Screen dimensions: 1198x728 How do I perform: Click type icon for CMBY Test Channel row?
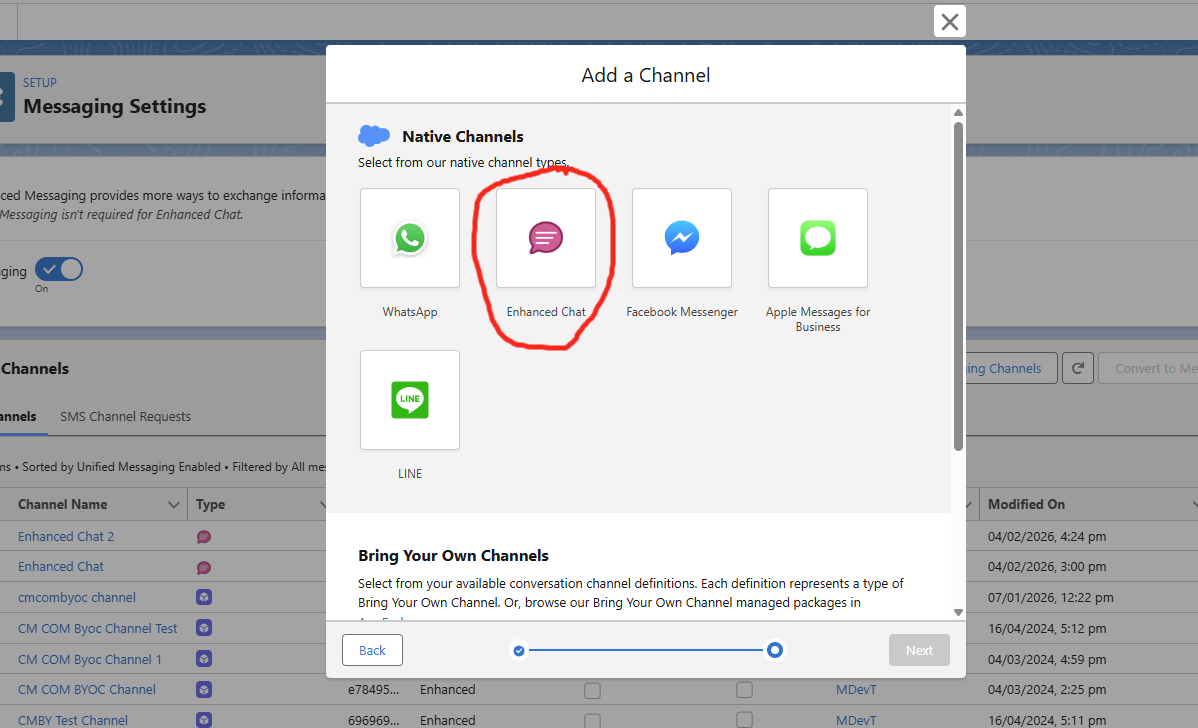(x=204, y=720)
